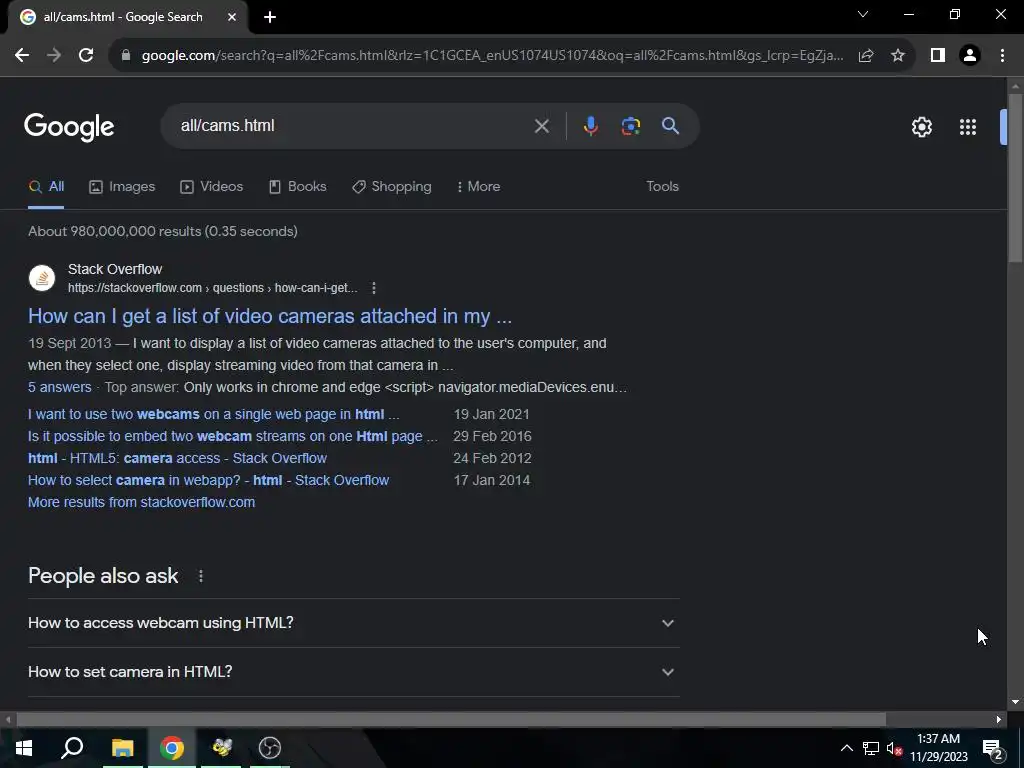This screenshot has height=768, width=1024.
Task: Open the bee app in taskbar
Action: (x=221, y=748)
